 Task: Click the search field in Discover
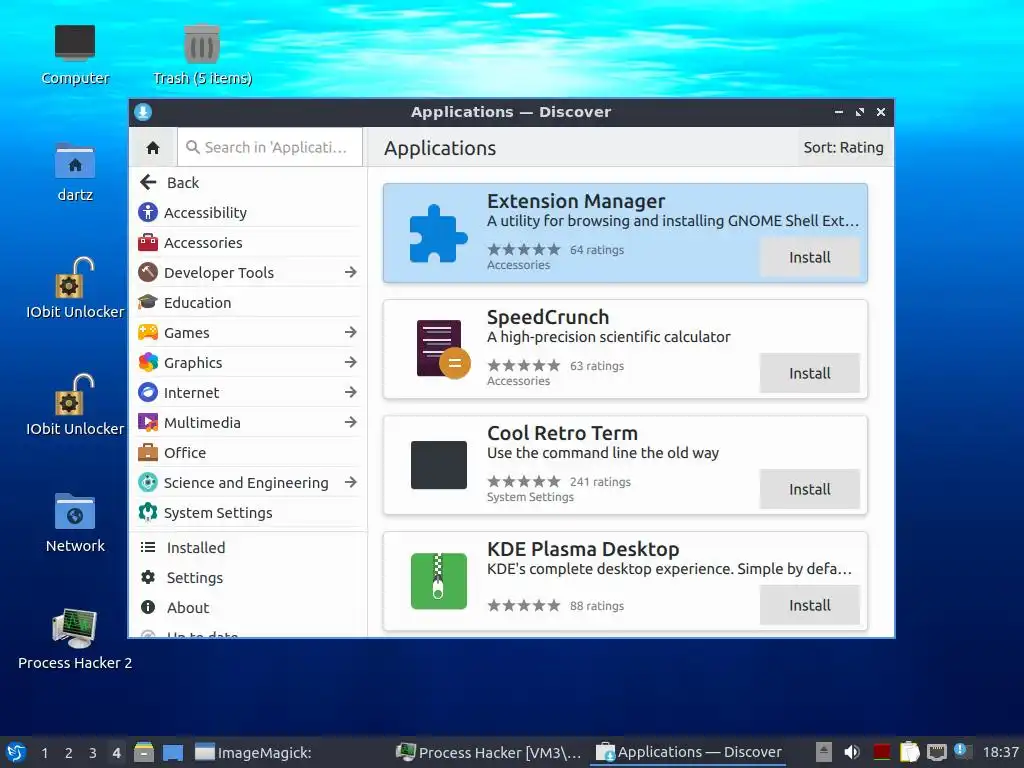pyautogui.click(x=270, y=148)
